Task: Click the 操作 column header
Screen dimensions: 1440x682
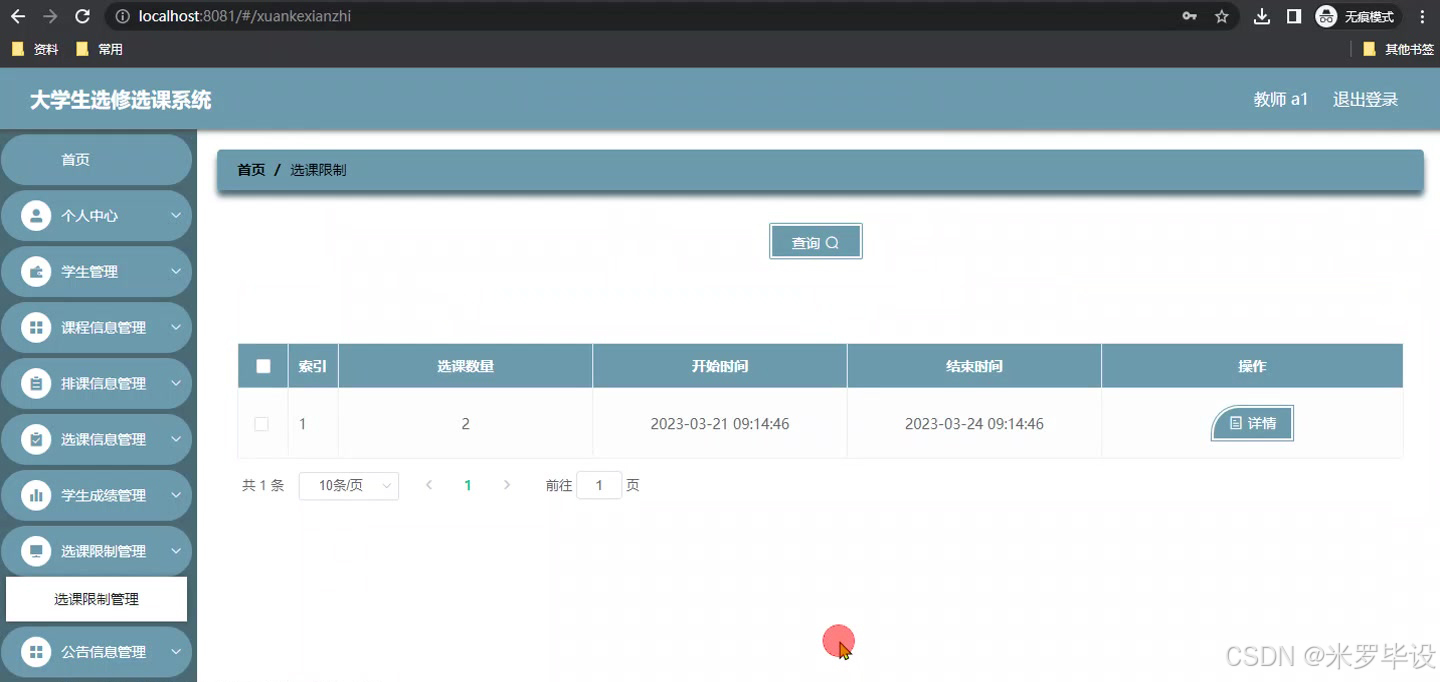Action: [1252, 366]
